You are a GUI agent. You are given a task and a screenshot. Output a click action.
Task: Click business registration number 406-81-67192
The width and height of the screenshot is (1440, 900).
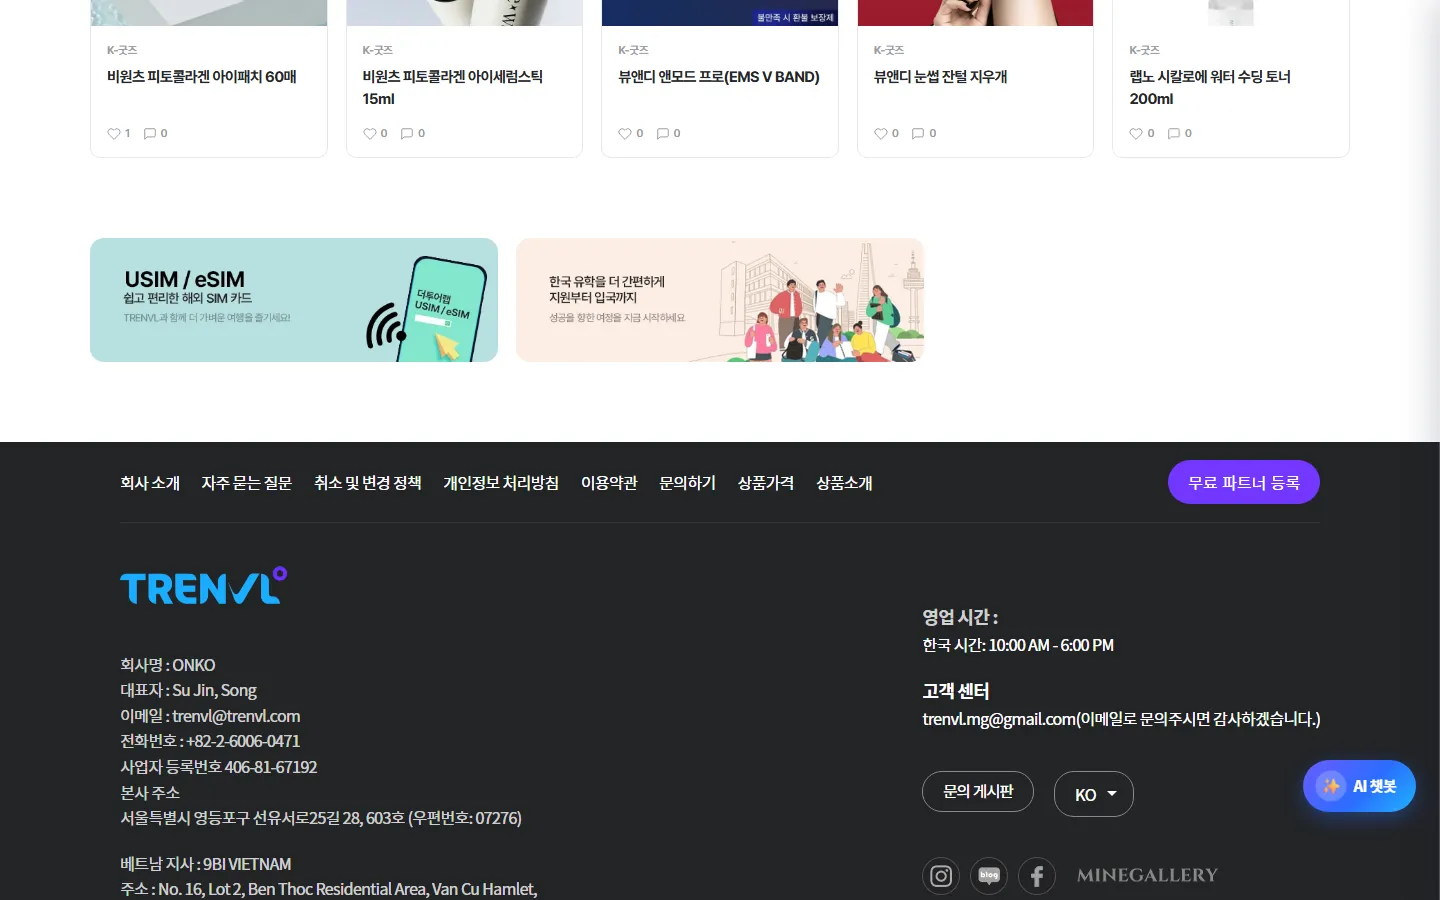(x=271, y=767)
